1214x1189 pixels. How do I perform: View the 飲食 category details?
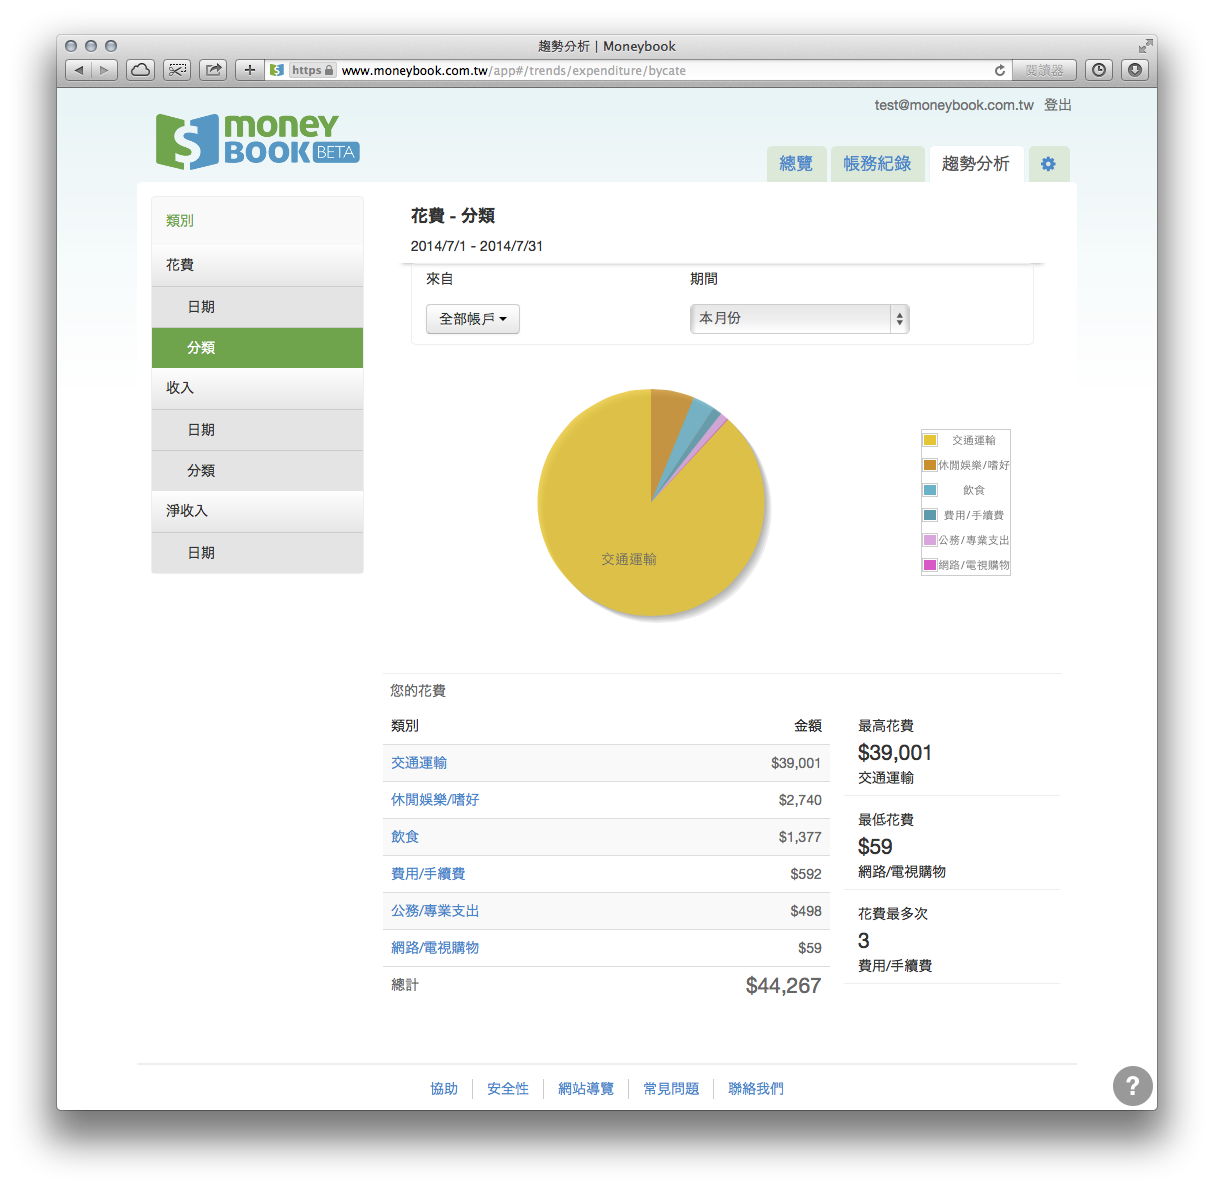[404, 837]
